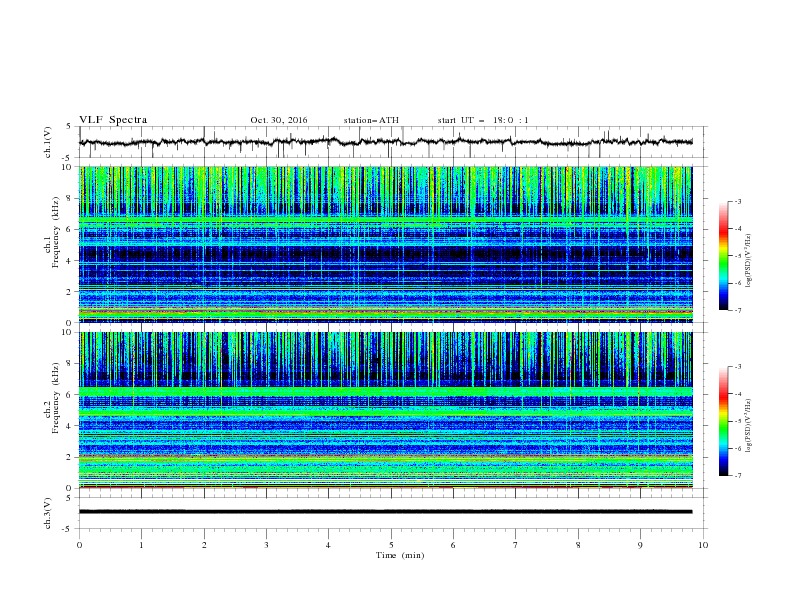Click the ch.1 voltage waveform trace
The width and height of the screenshot is (792, 612).
click(386, 142)
